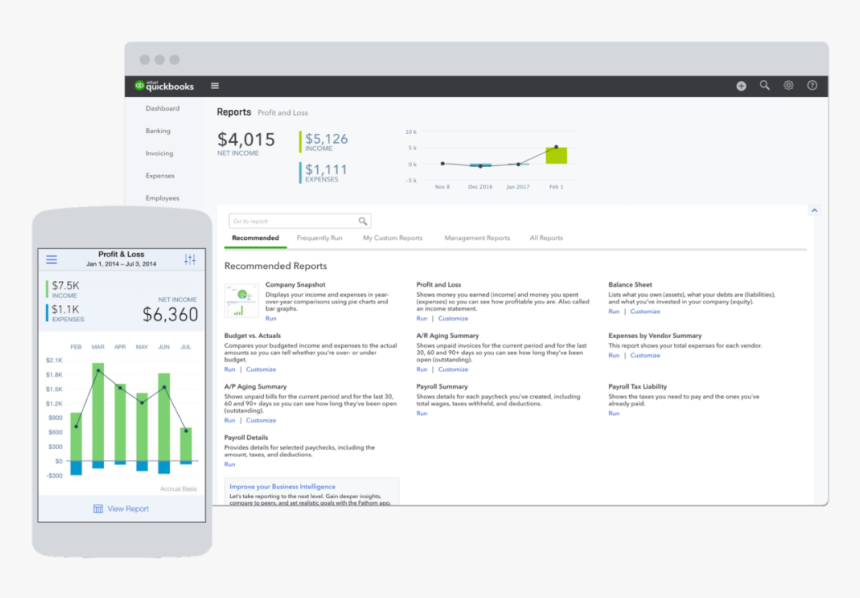Select the Management Reports tab
The width and height of the screenshot is (860, 598).
coord(477,238)
